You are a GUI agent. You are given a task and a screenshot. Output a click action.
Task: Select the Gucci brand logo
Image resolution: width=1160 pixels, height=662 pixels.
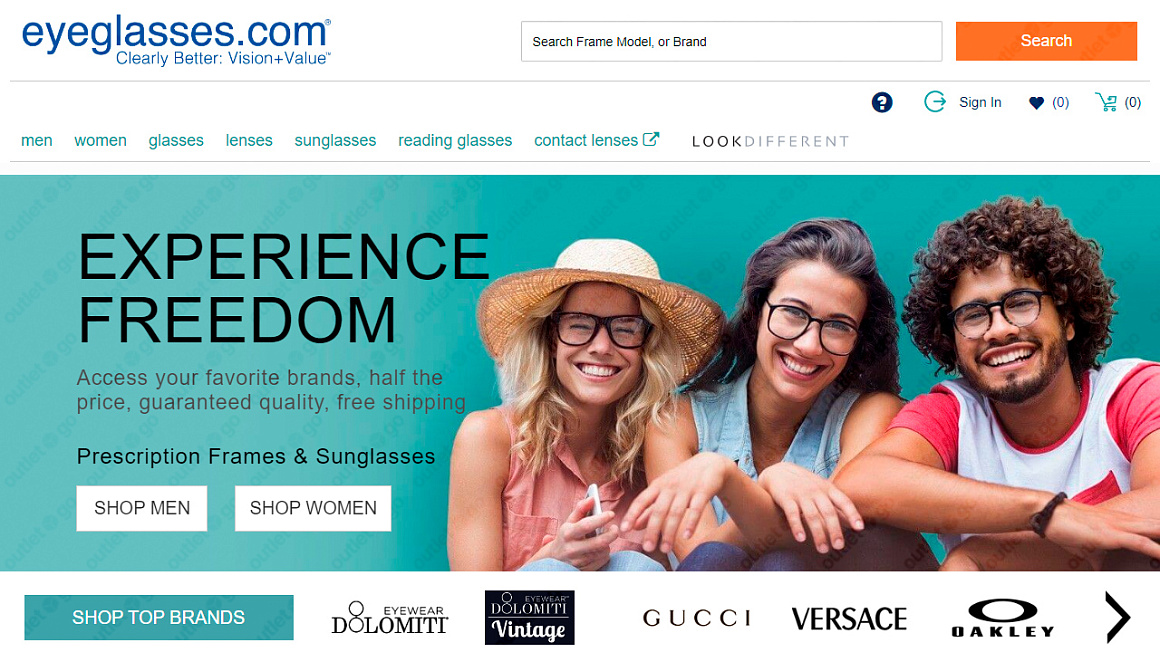(697, 618)
